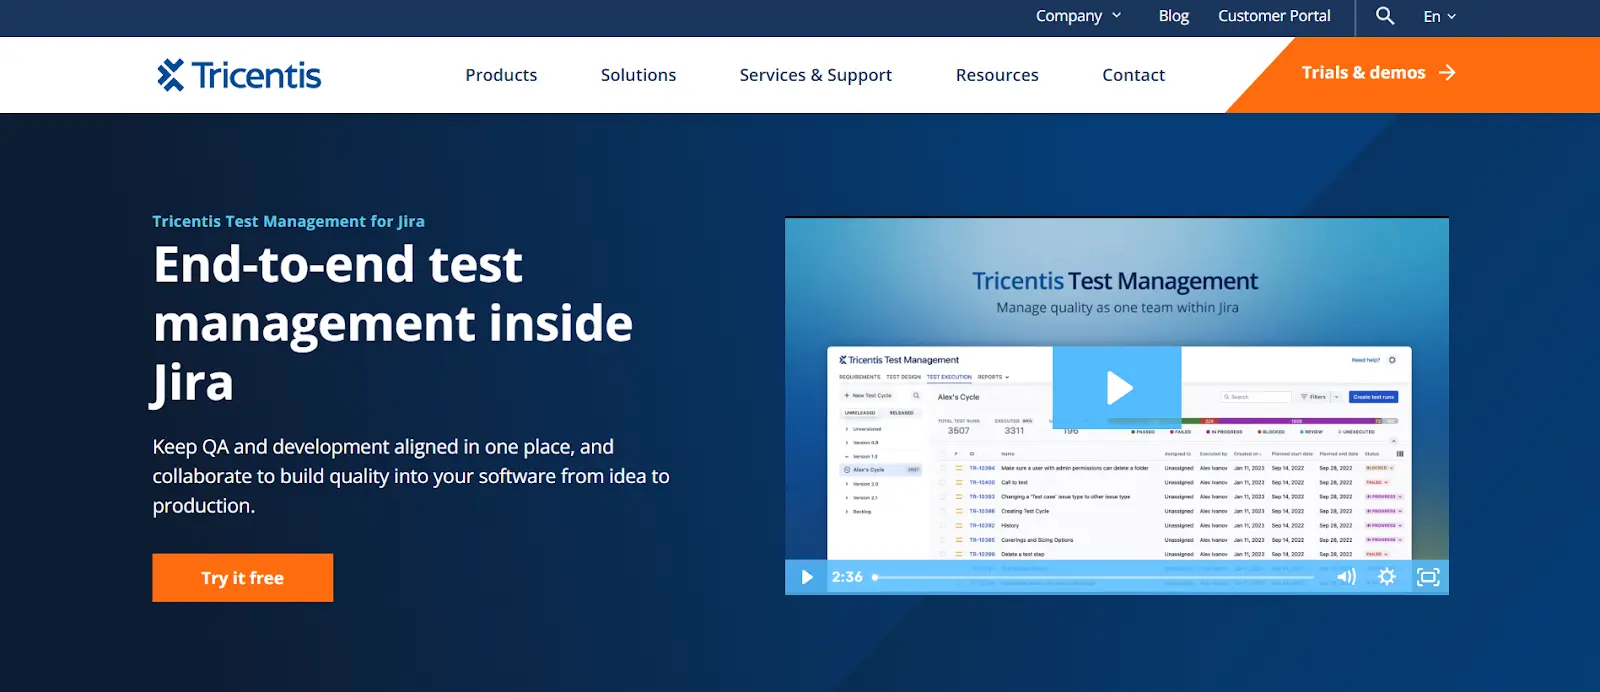Click the video progress track
Screen dimensions: 1600x692
(1094, 577)
